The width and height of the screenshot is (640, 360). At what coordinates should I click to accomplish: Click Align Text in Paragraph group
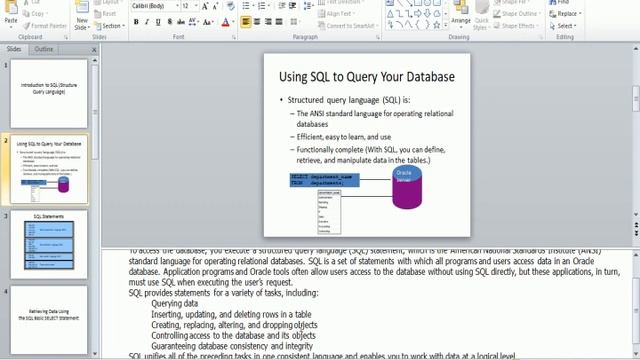click(337, 13)
